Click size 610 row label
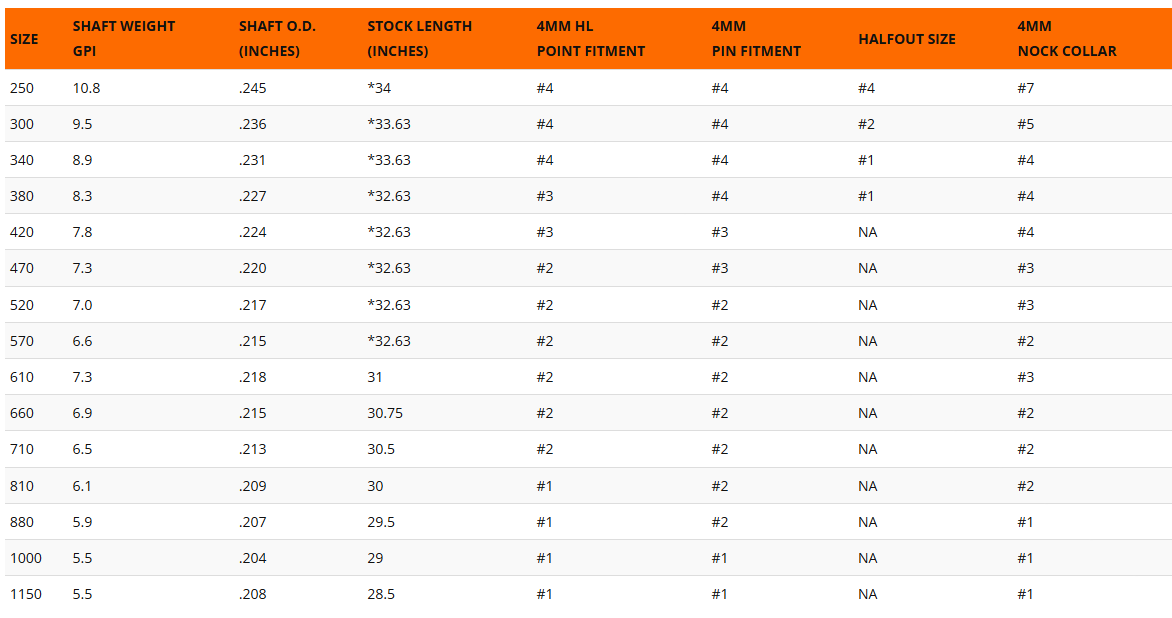Screen dimensions: 1172x618 click(x=22, y=377)
